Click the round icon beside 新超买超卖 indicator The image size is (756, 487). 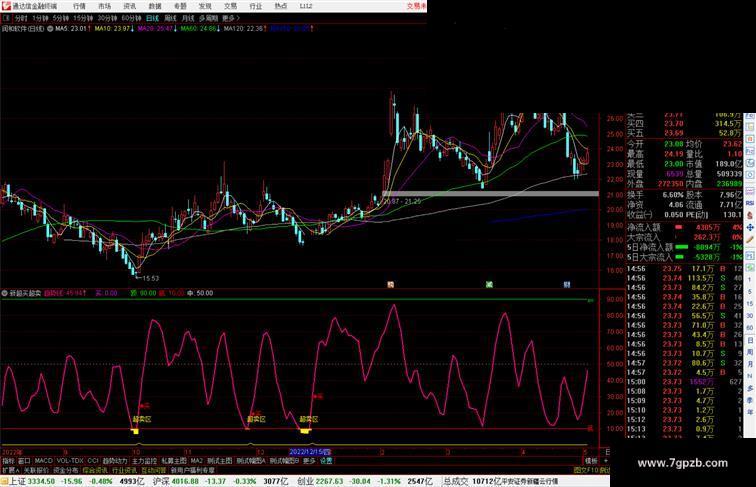click(x=4, y=293)
